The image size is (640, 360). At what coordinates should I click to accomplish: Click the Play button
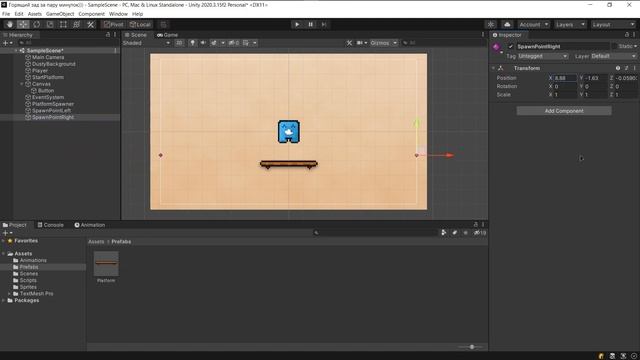point(297,24)
